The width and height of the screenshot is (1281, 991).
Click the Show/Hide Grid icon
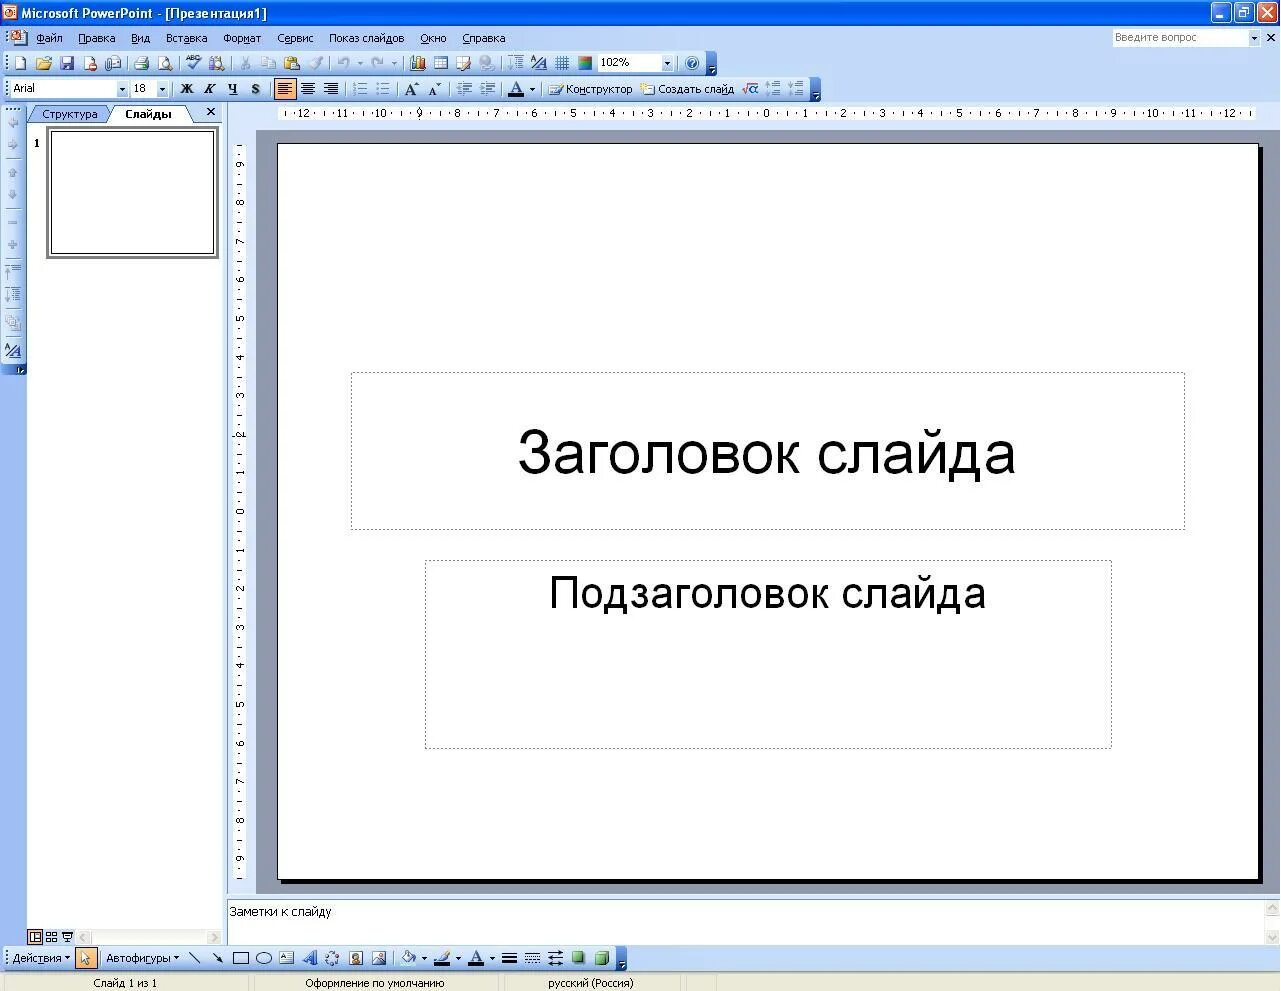[562, 63]
